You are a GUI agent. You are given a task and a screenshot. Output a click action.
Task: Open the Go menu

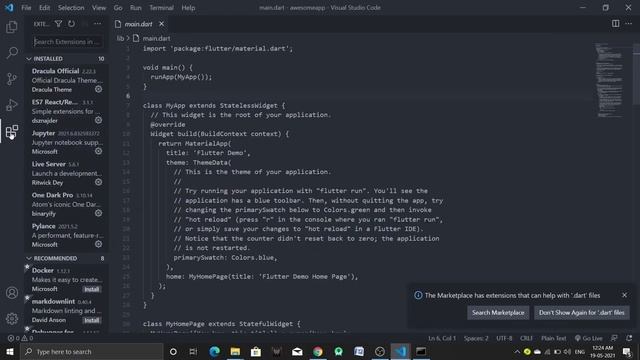118,8
